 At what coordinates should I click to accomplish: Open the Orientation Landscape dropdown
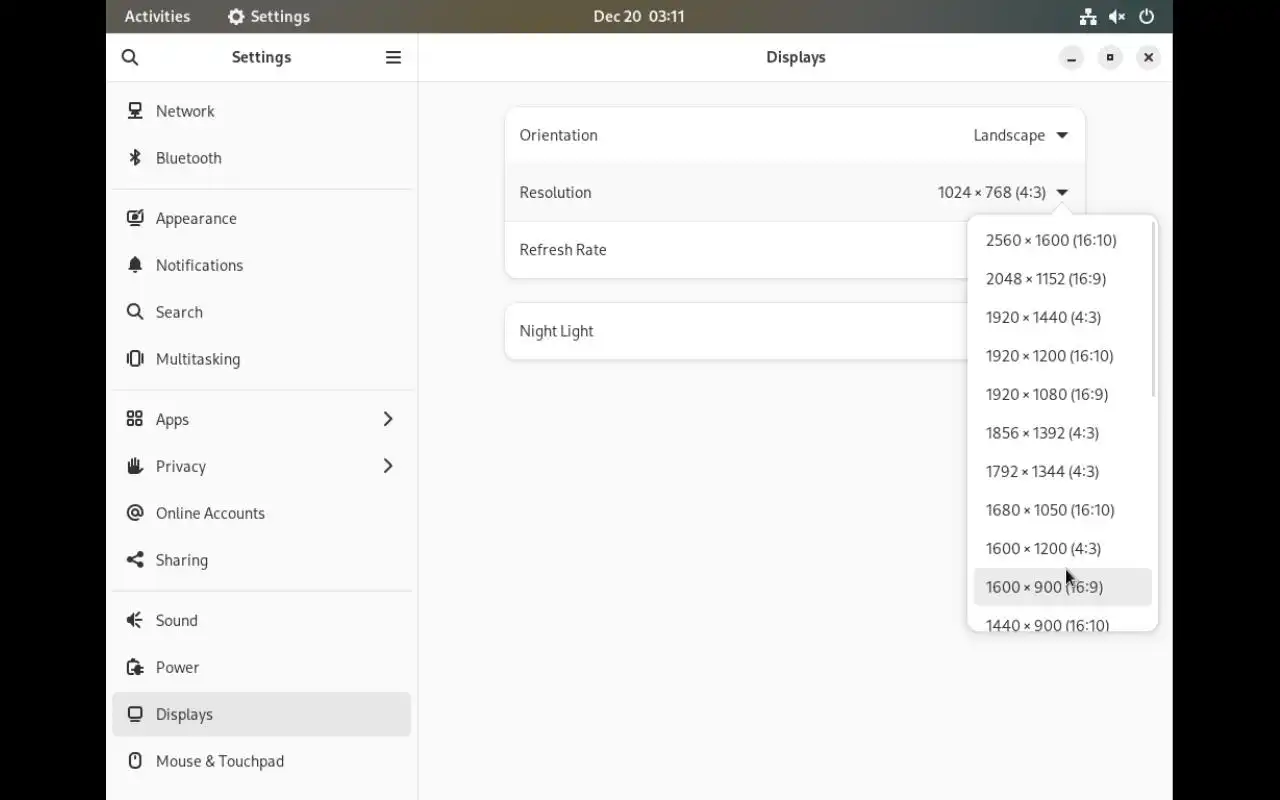point(1020,135)
